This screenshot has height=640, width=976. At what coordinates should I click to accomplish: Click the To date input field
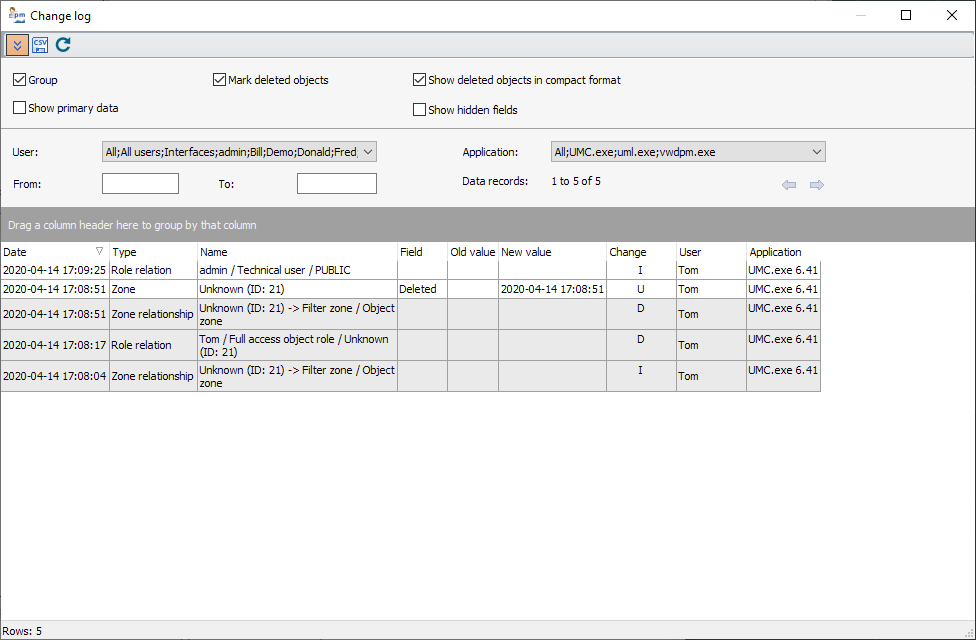[336, 184]
